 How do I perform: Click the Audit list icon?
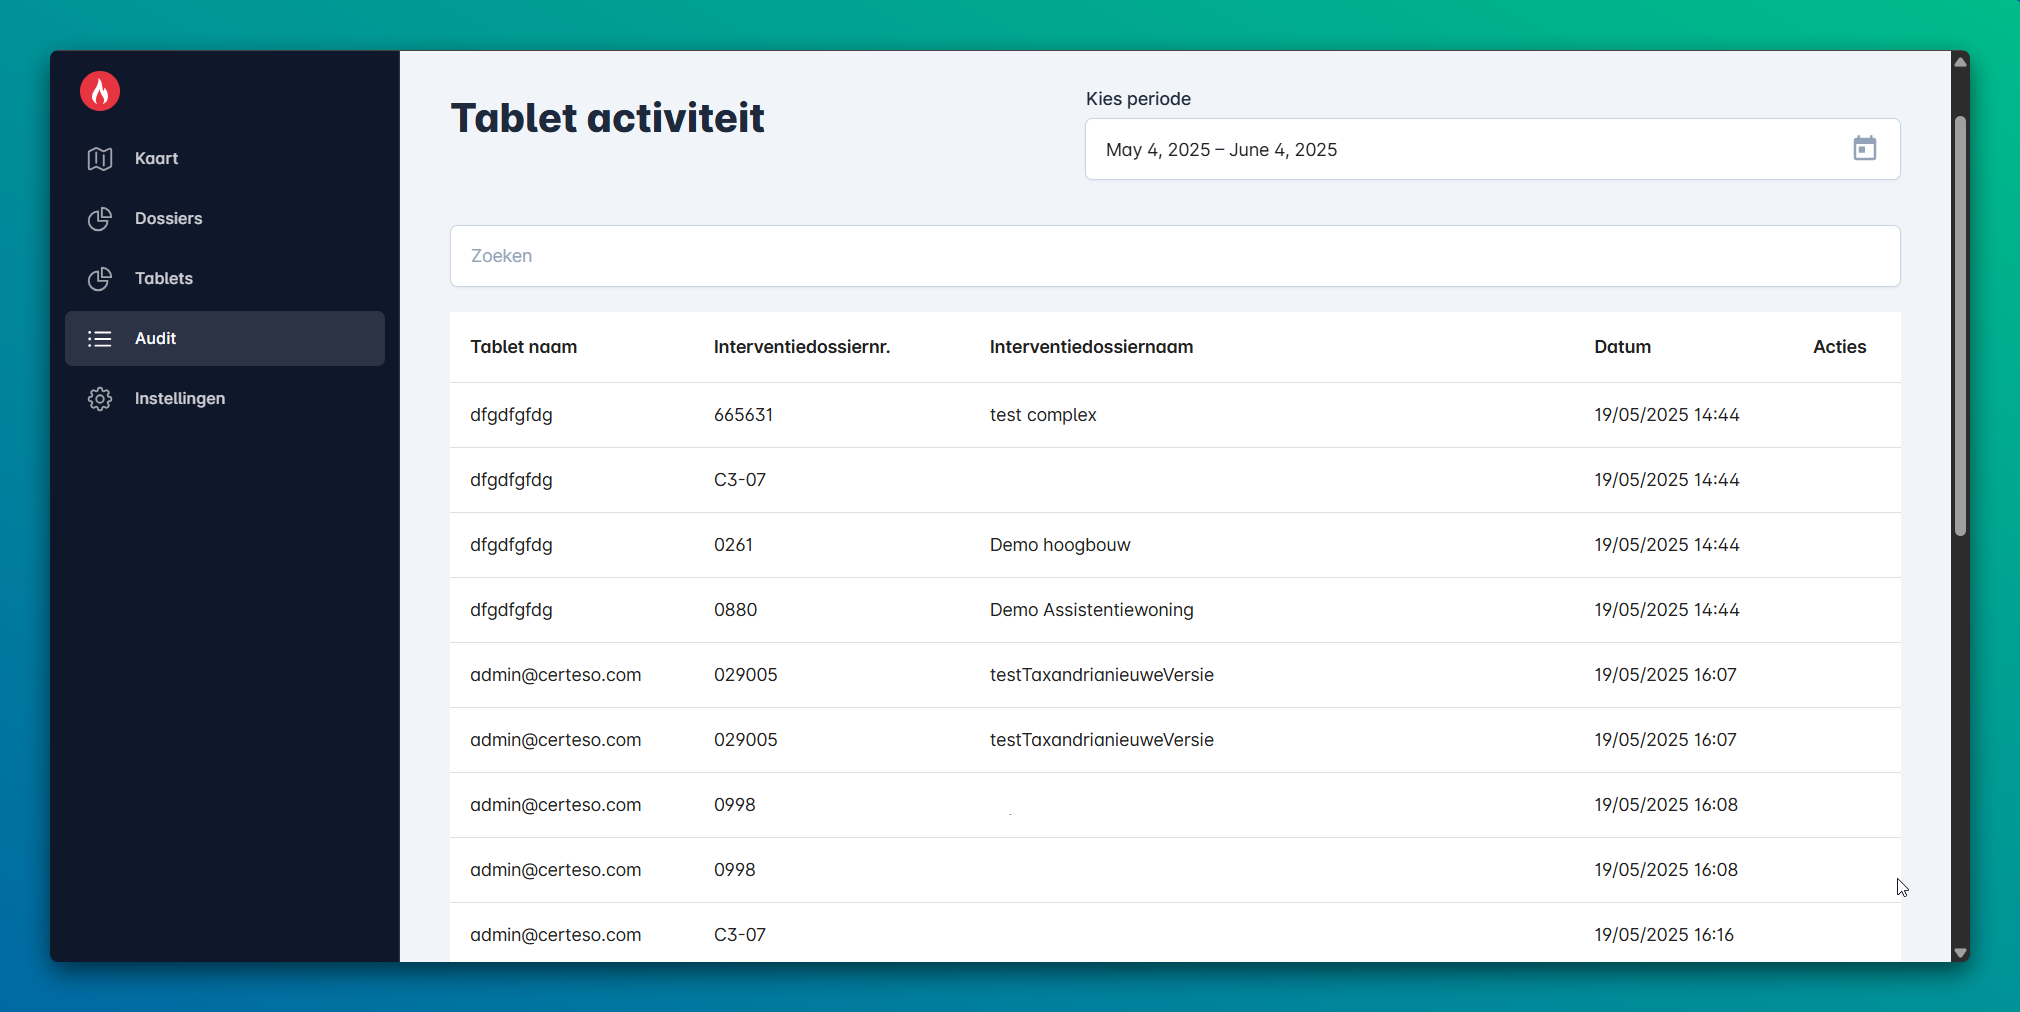pyautogui.click(x=100, y=339)
